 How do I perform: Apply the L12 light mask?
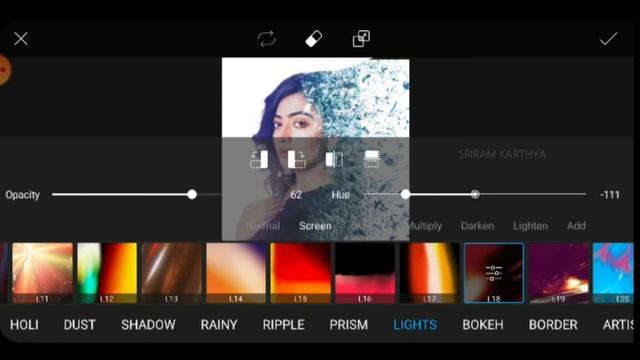click(x=107, y=273)
